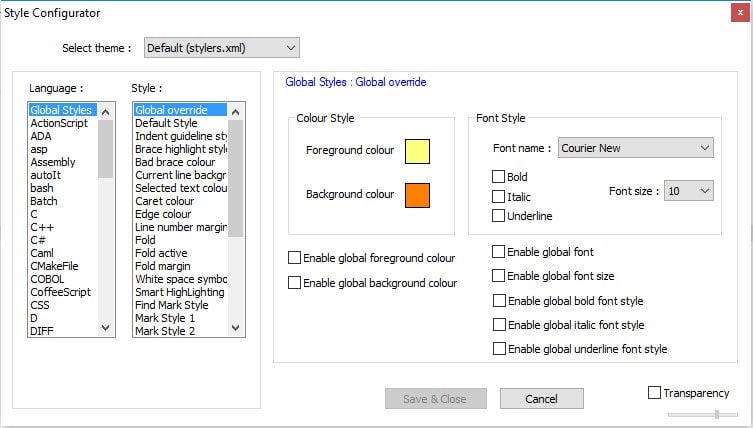Enable global background colour

point(294,282)
